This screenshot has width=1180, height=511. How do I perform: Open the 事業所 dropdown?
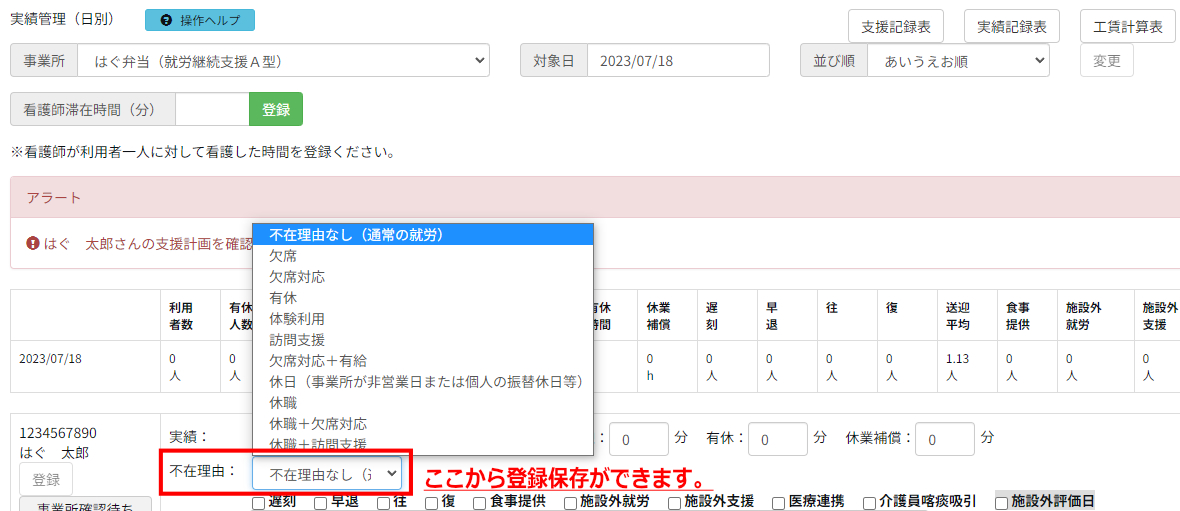(x=283, y=61)
